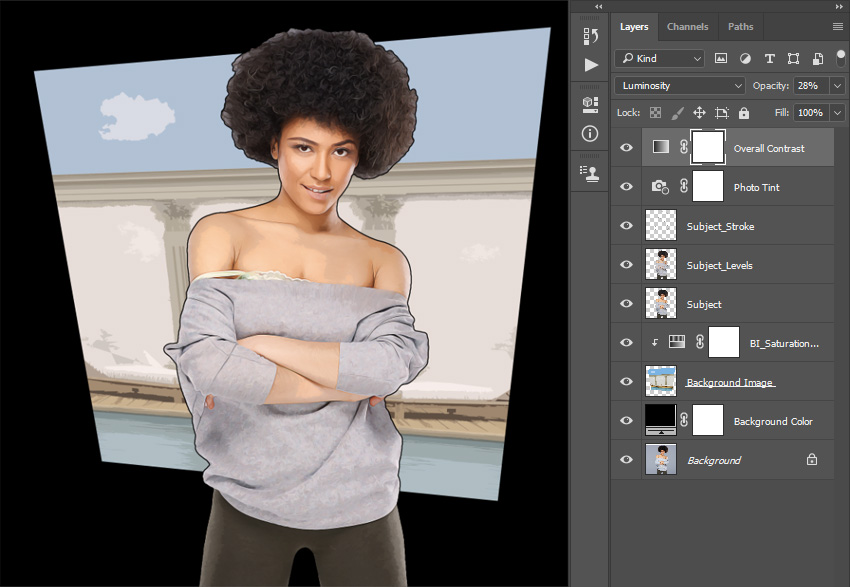850x587 pixels.
Task: Click the lock all padlock icon
Action: (743, 113)
